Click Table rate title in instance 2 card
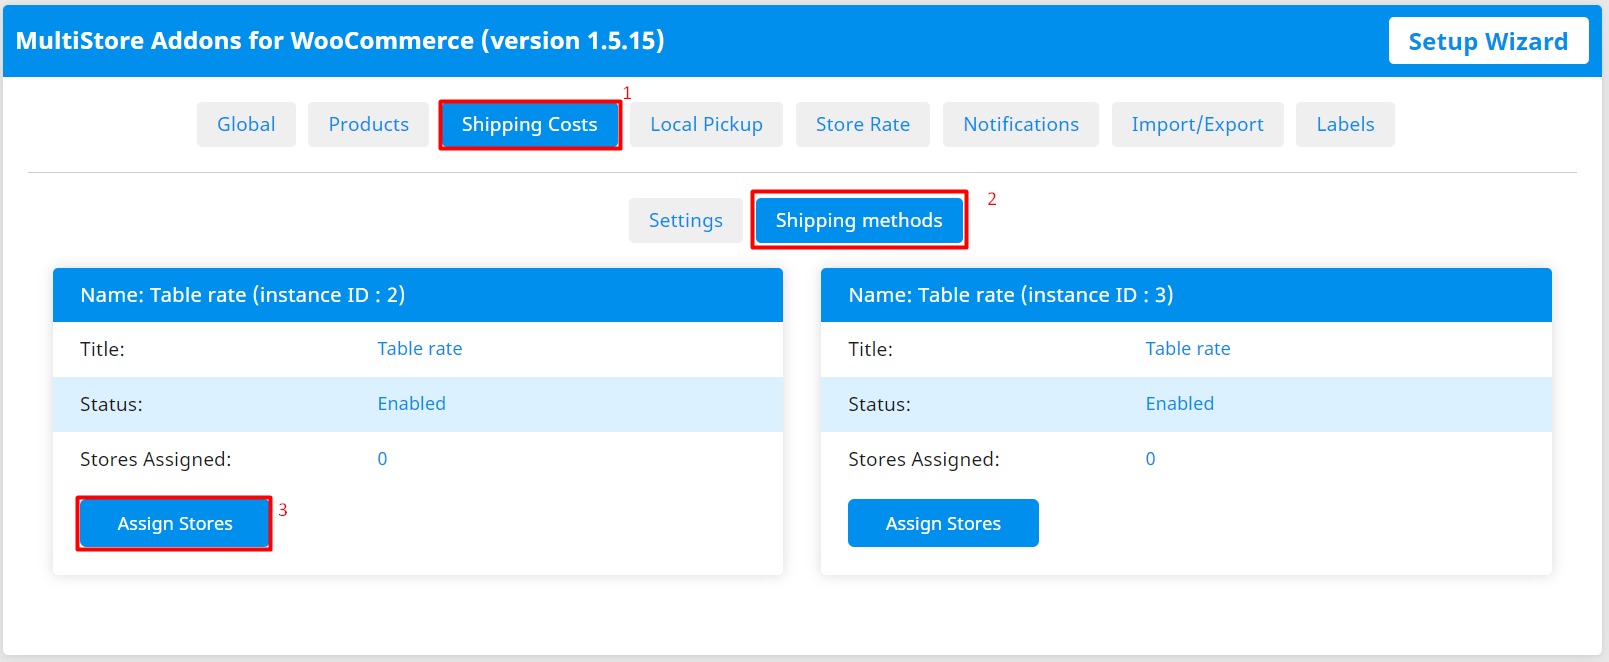The width and height of the screenshot is (1609, 662). (420, 349)
